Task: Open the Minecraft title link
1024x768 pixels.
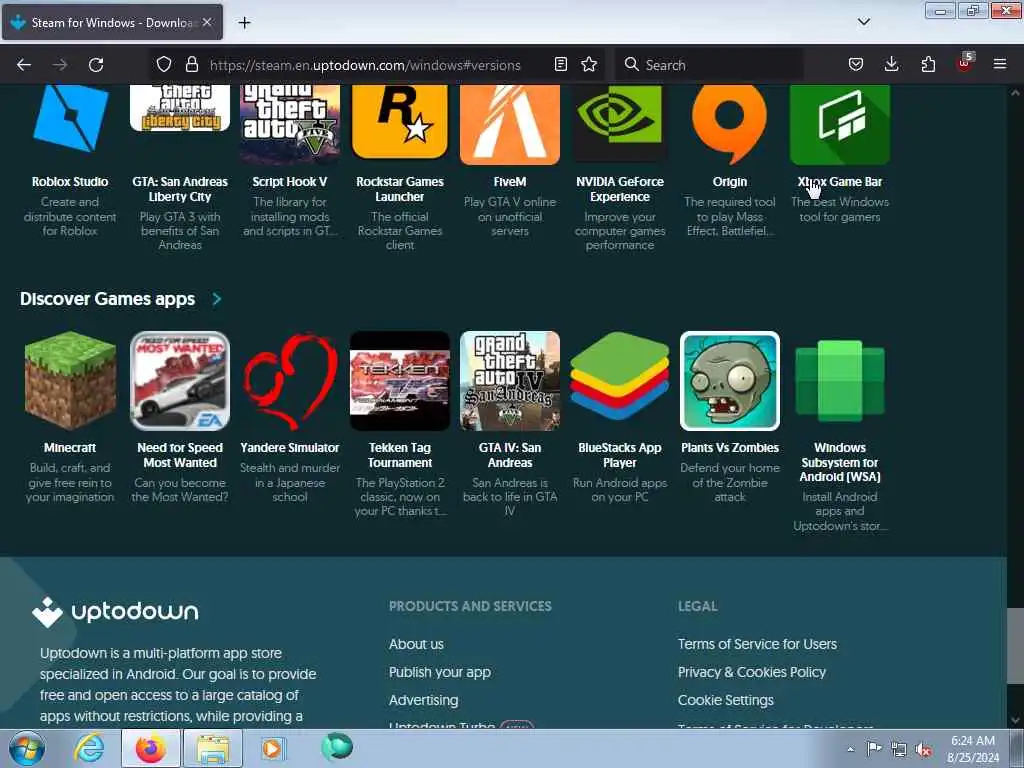Action: click(70, 447)
